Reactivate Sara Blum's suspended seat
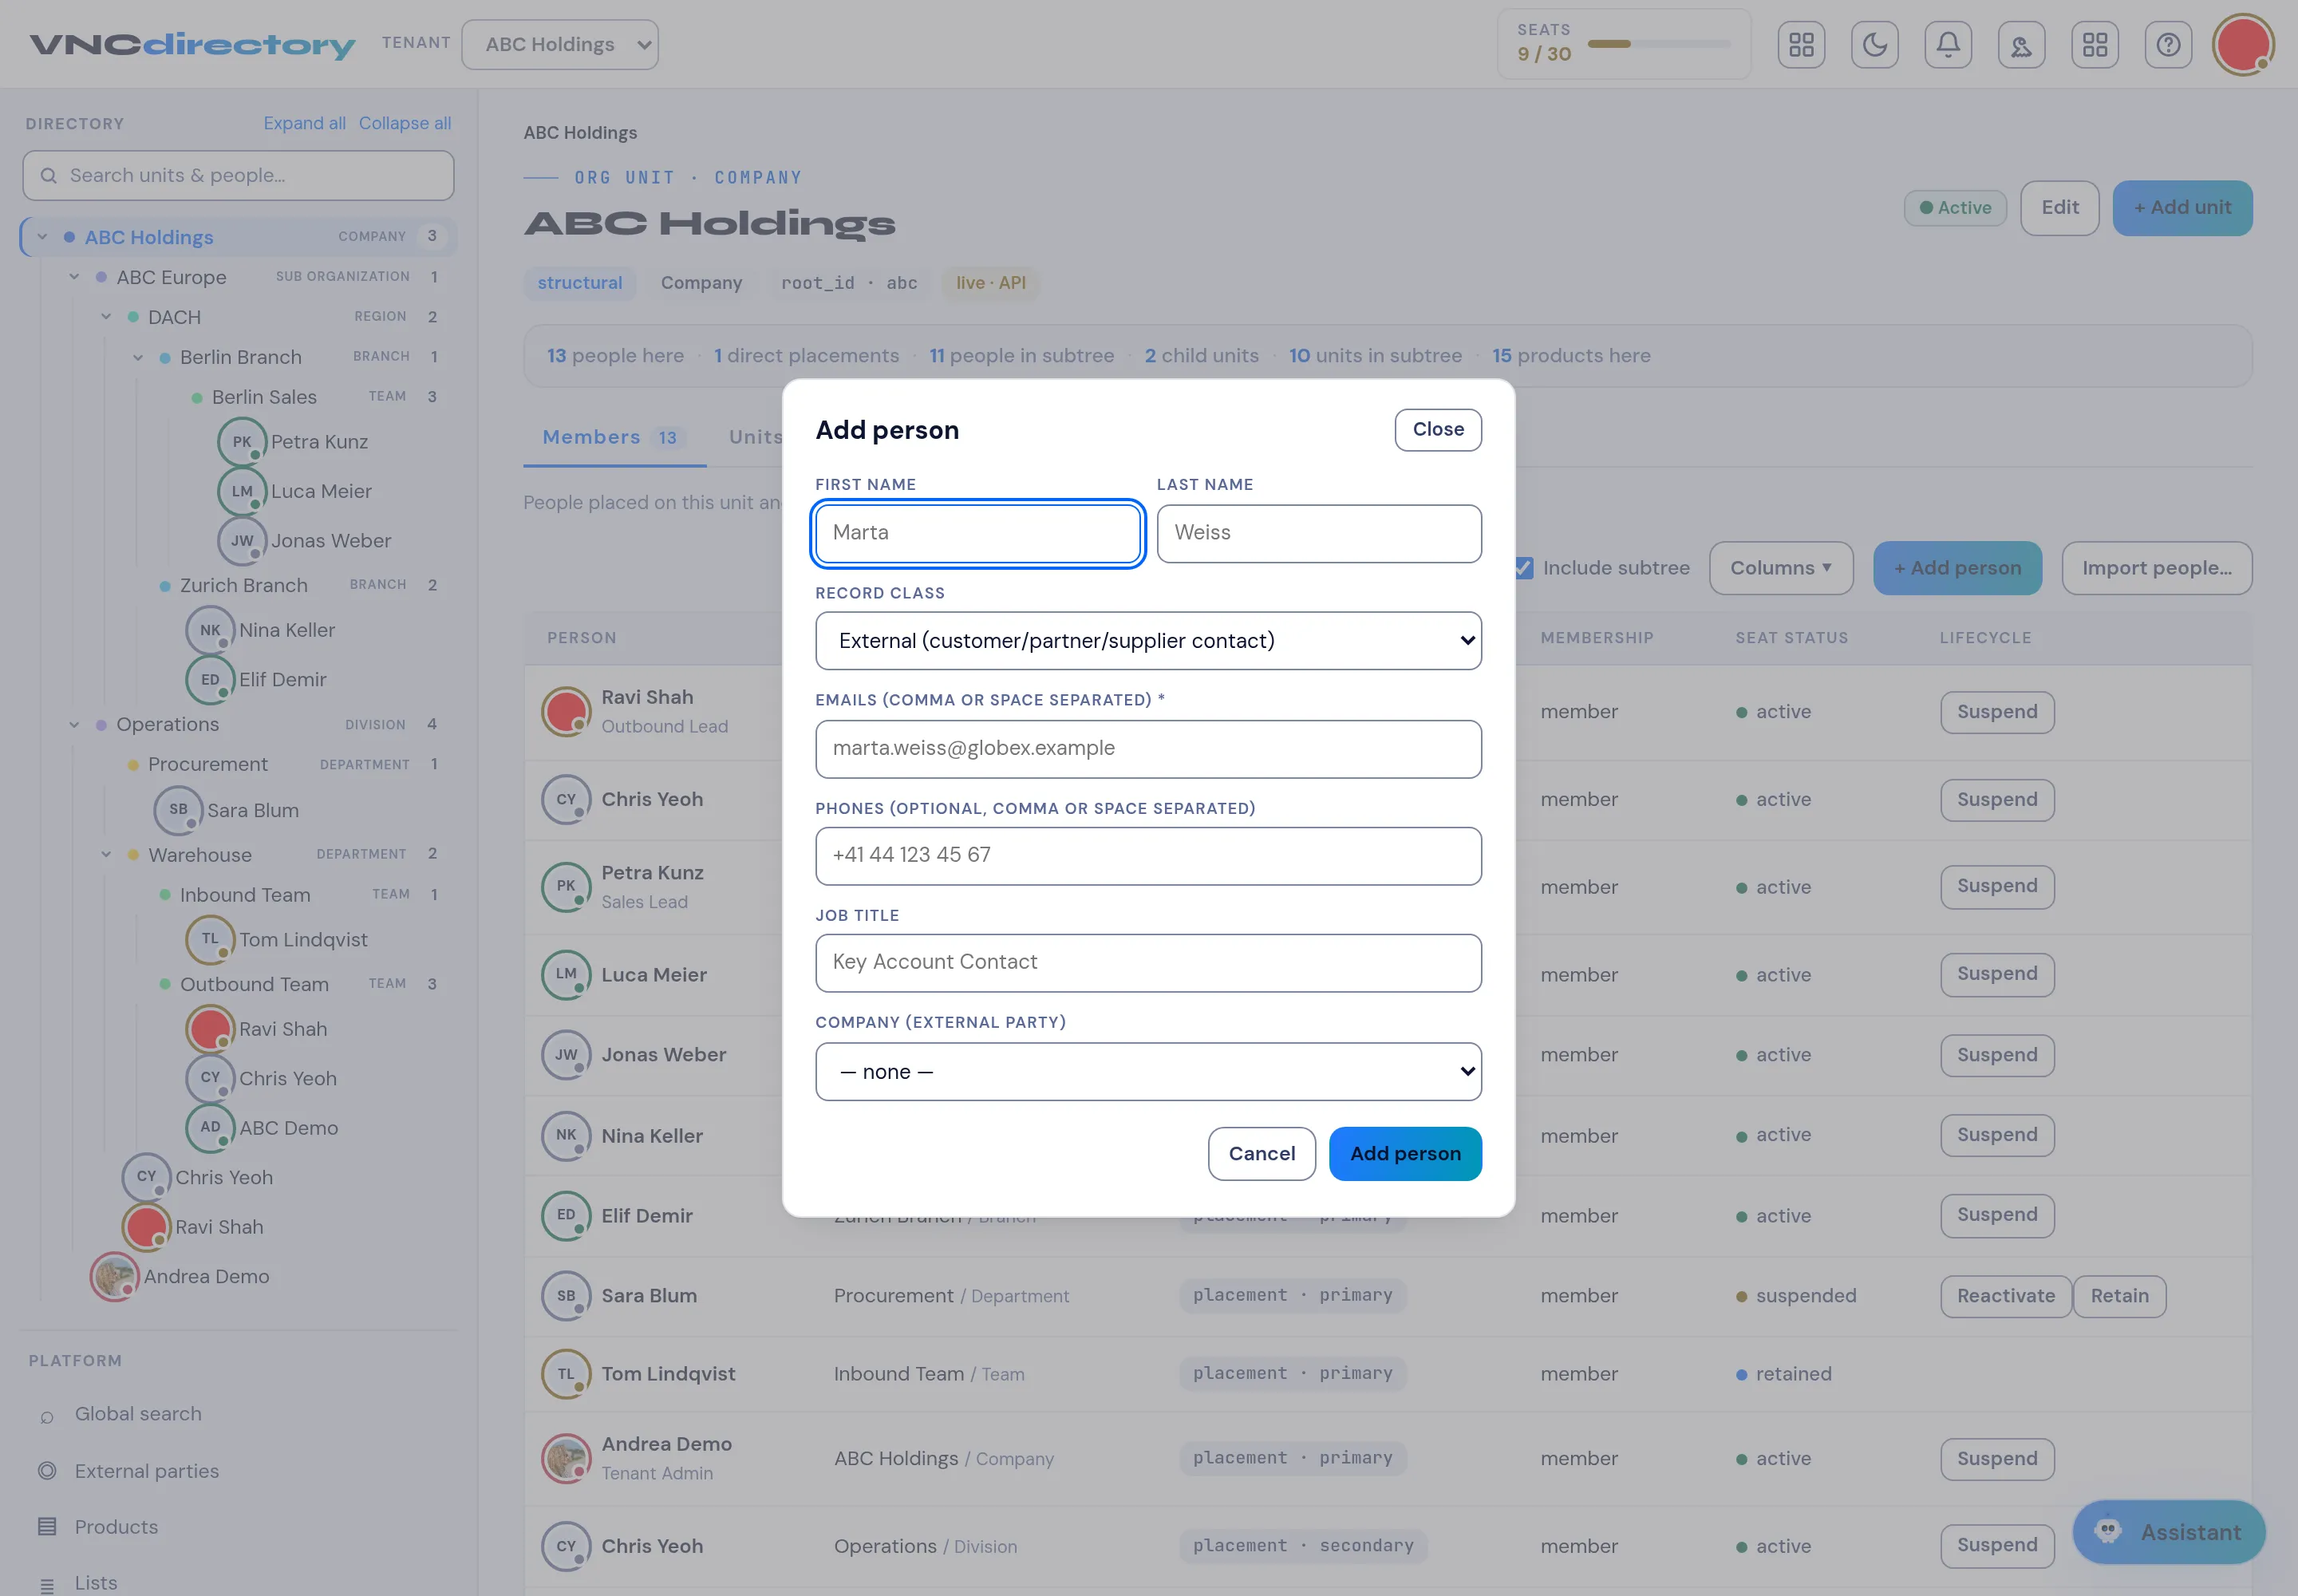This screenshot has width=2298, height=1596. 2005,1297
